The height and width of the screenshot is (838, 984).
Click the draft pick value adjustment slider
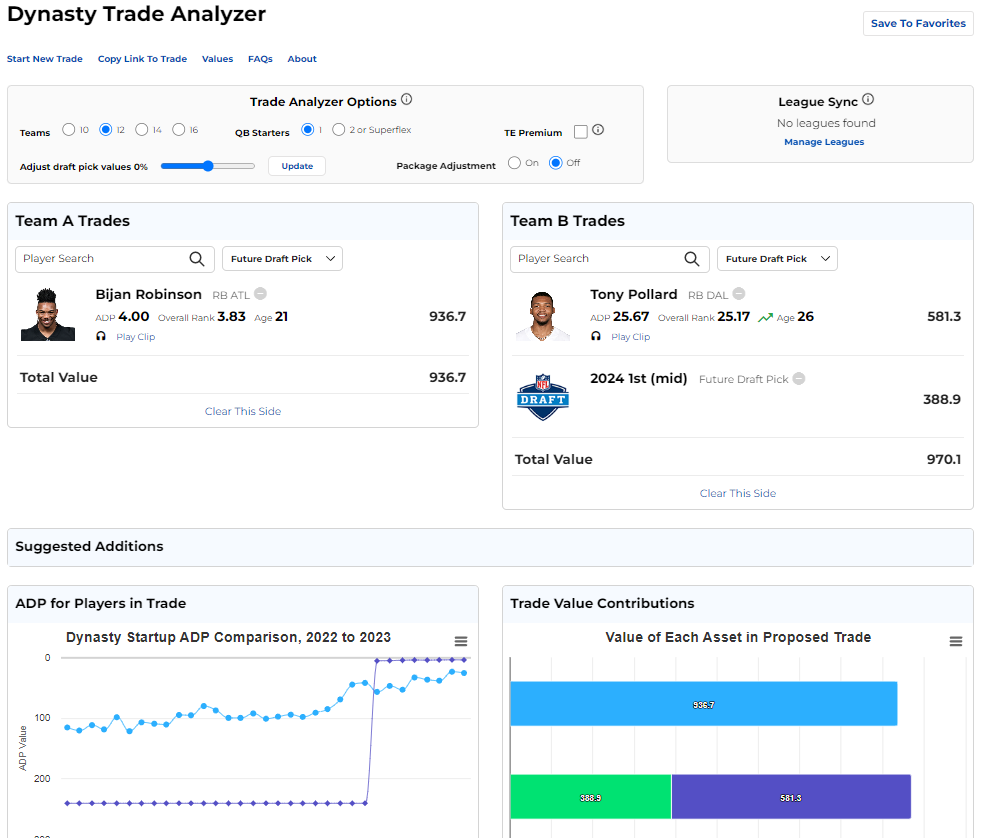point(208,166)
